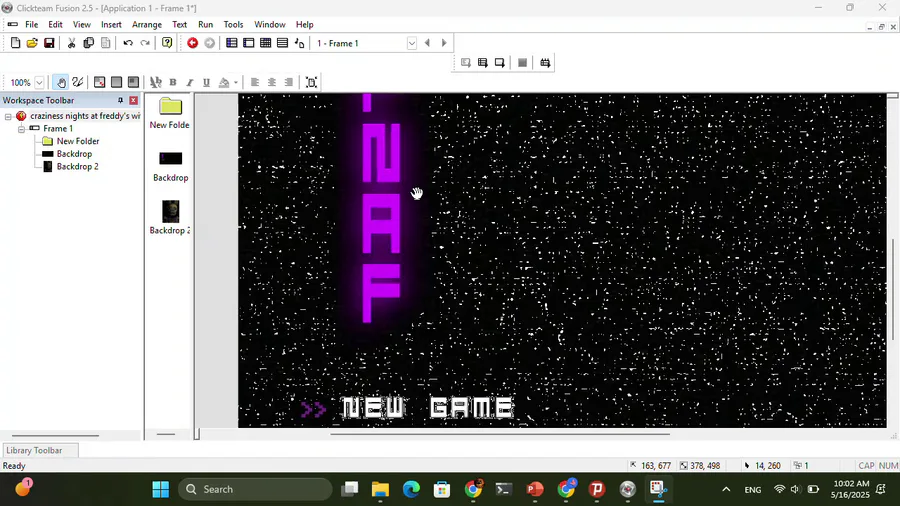
Task: Close the Workspace Toolbar panel
Action: point(133,100)
